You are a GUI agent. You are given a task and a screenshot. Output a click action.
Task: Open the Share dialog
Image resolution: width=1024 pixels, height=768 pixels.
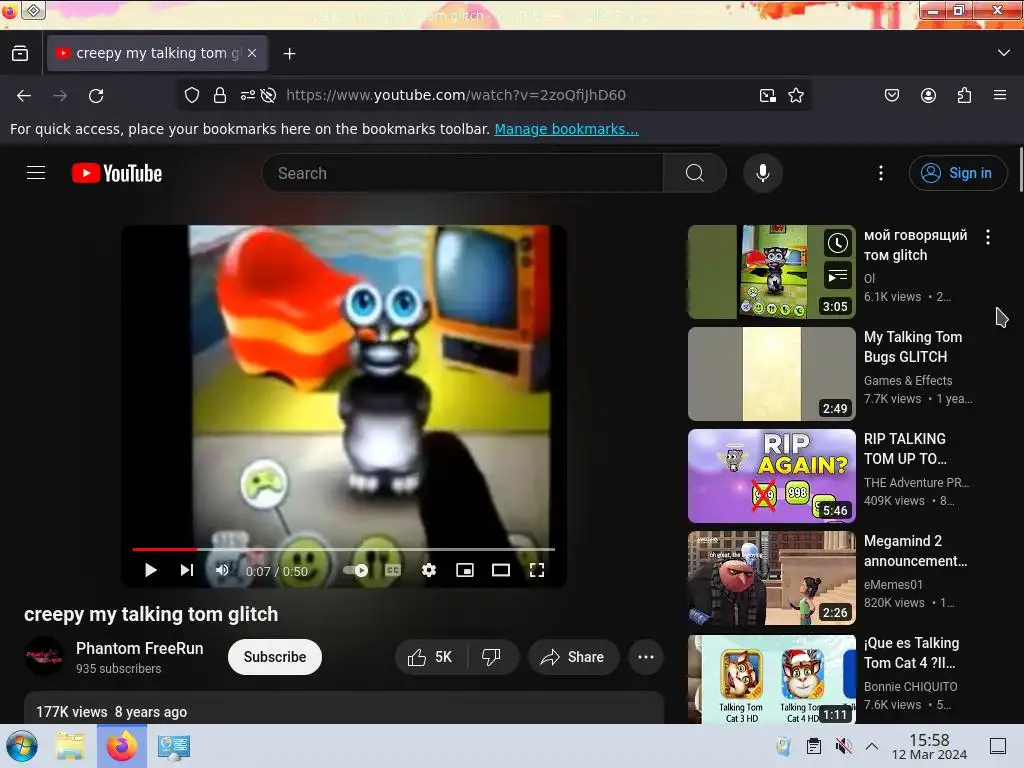[x=573, y=657]
